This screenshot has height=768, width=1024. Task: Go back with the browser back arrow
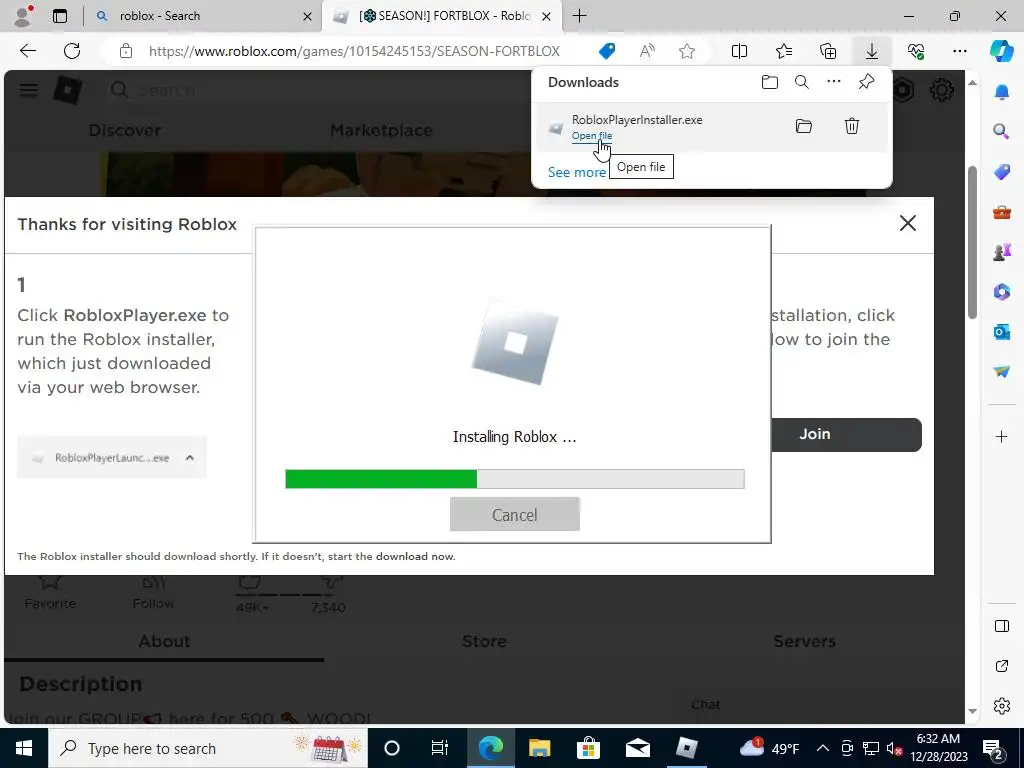pyautogui.click(x=27, y=51)
